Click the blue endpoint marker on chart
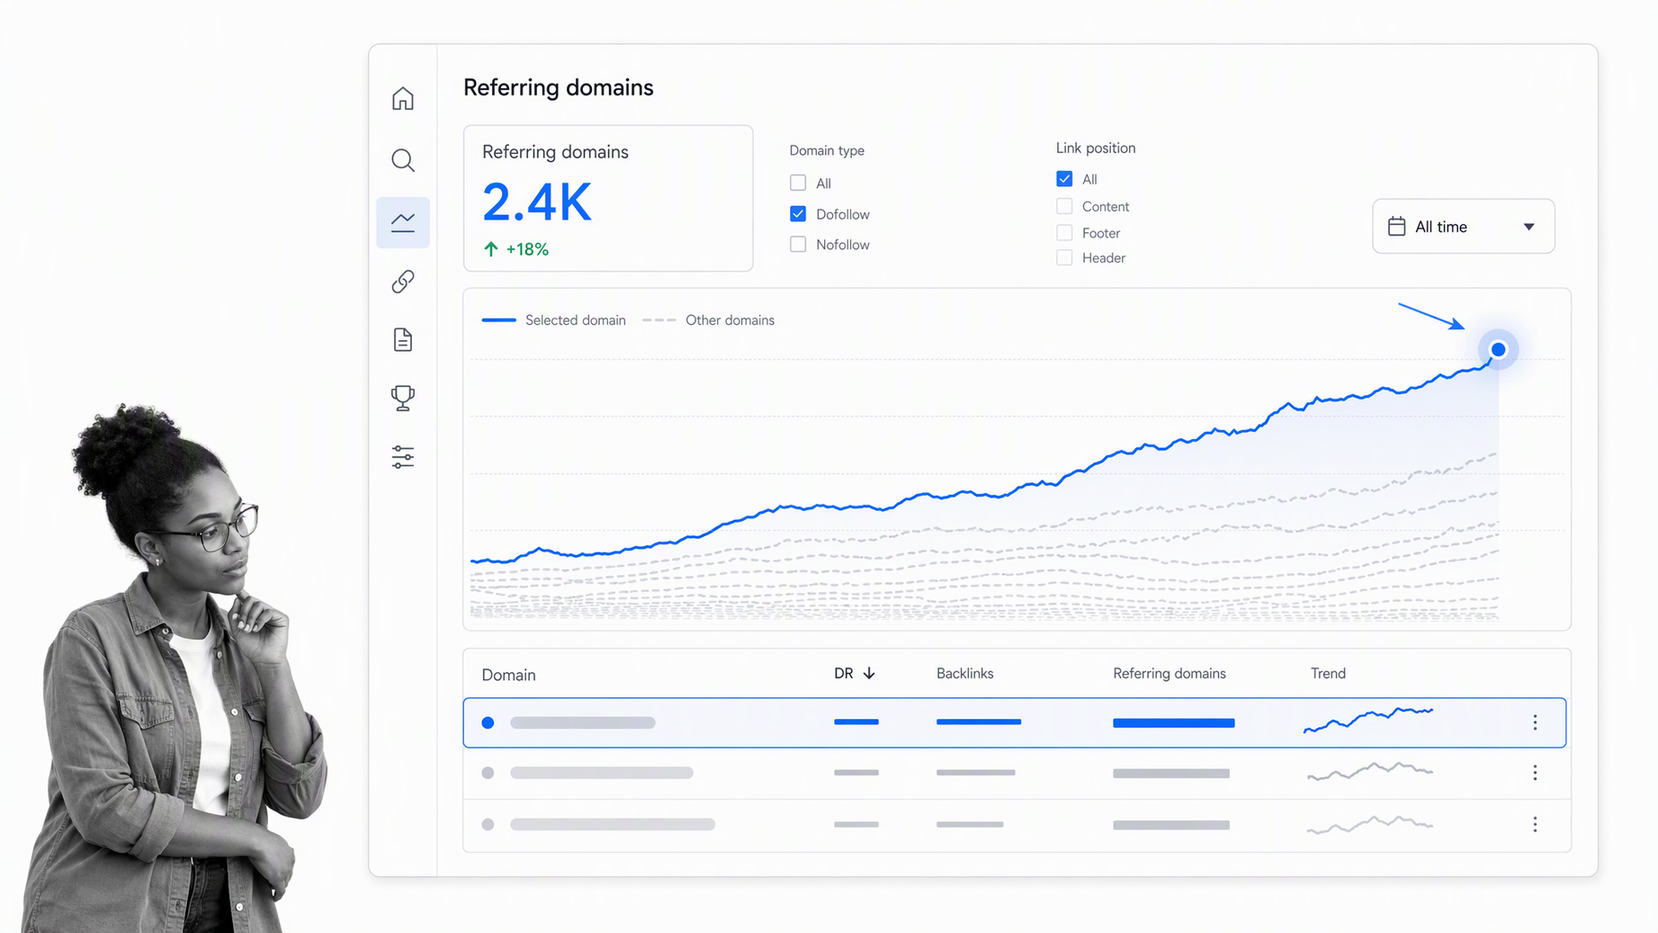1658x933 pixels. (x=1498, y=350)
